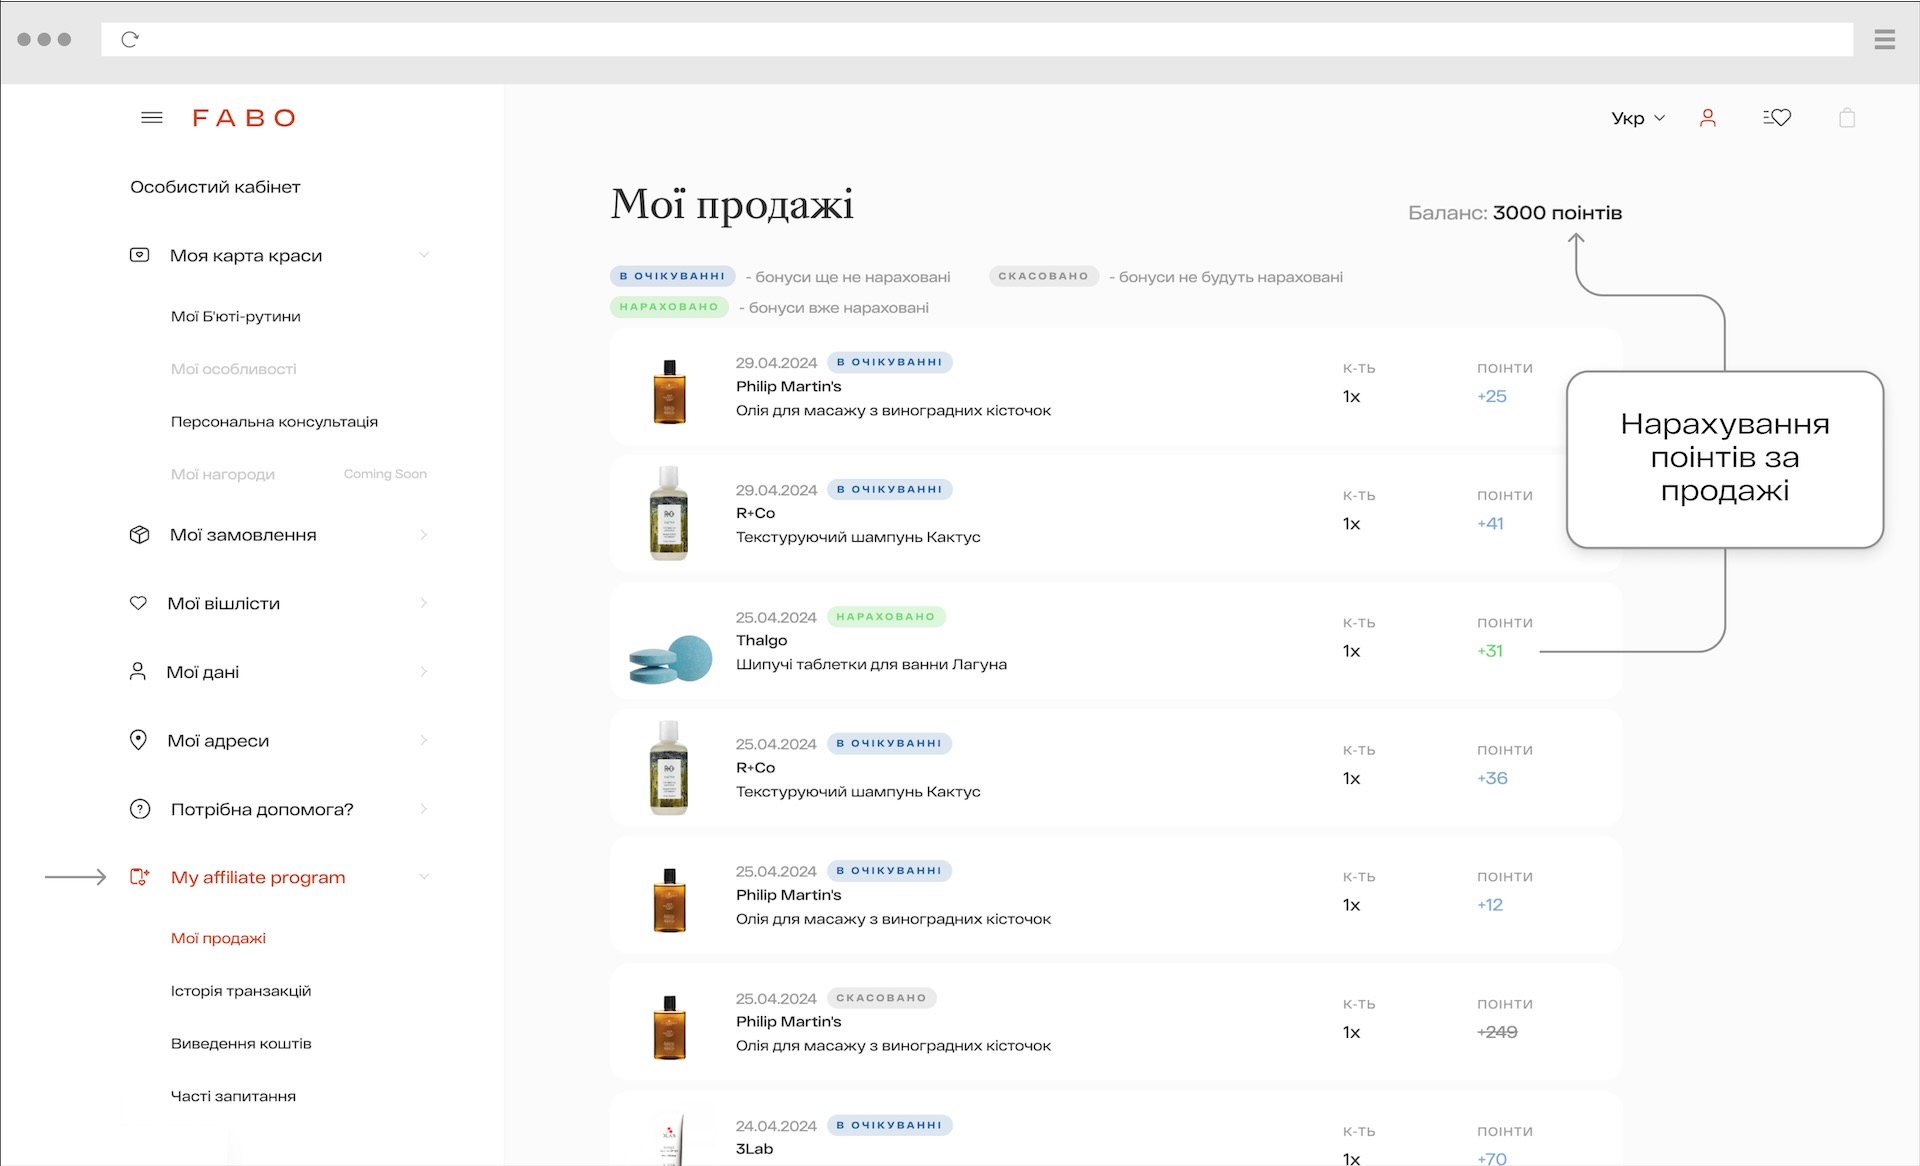The image size is (1920, 1166).
Task: Expand the Мої замовлення chevron
Action: point(424,535)
